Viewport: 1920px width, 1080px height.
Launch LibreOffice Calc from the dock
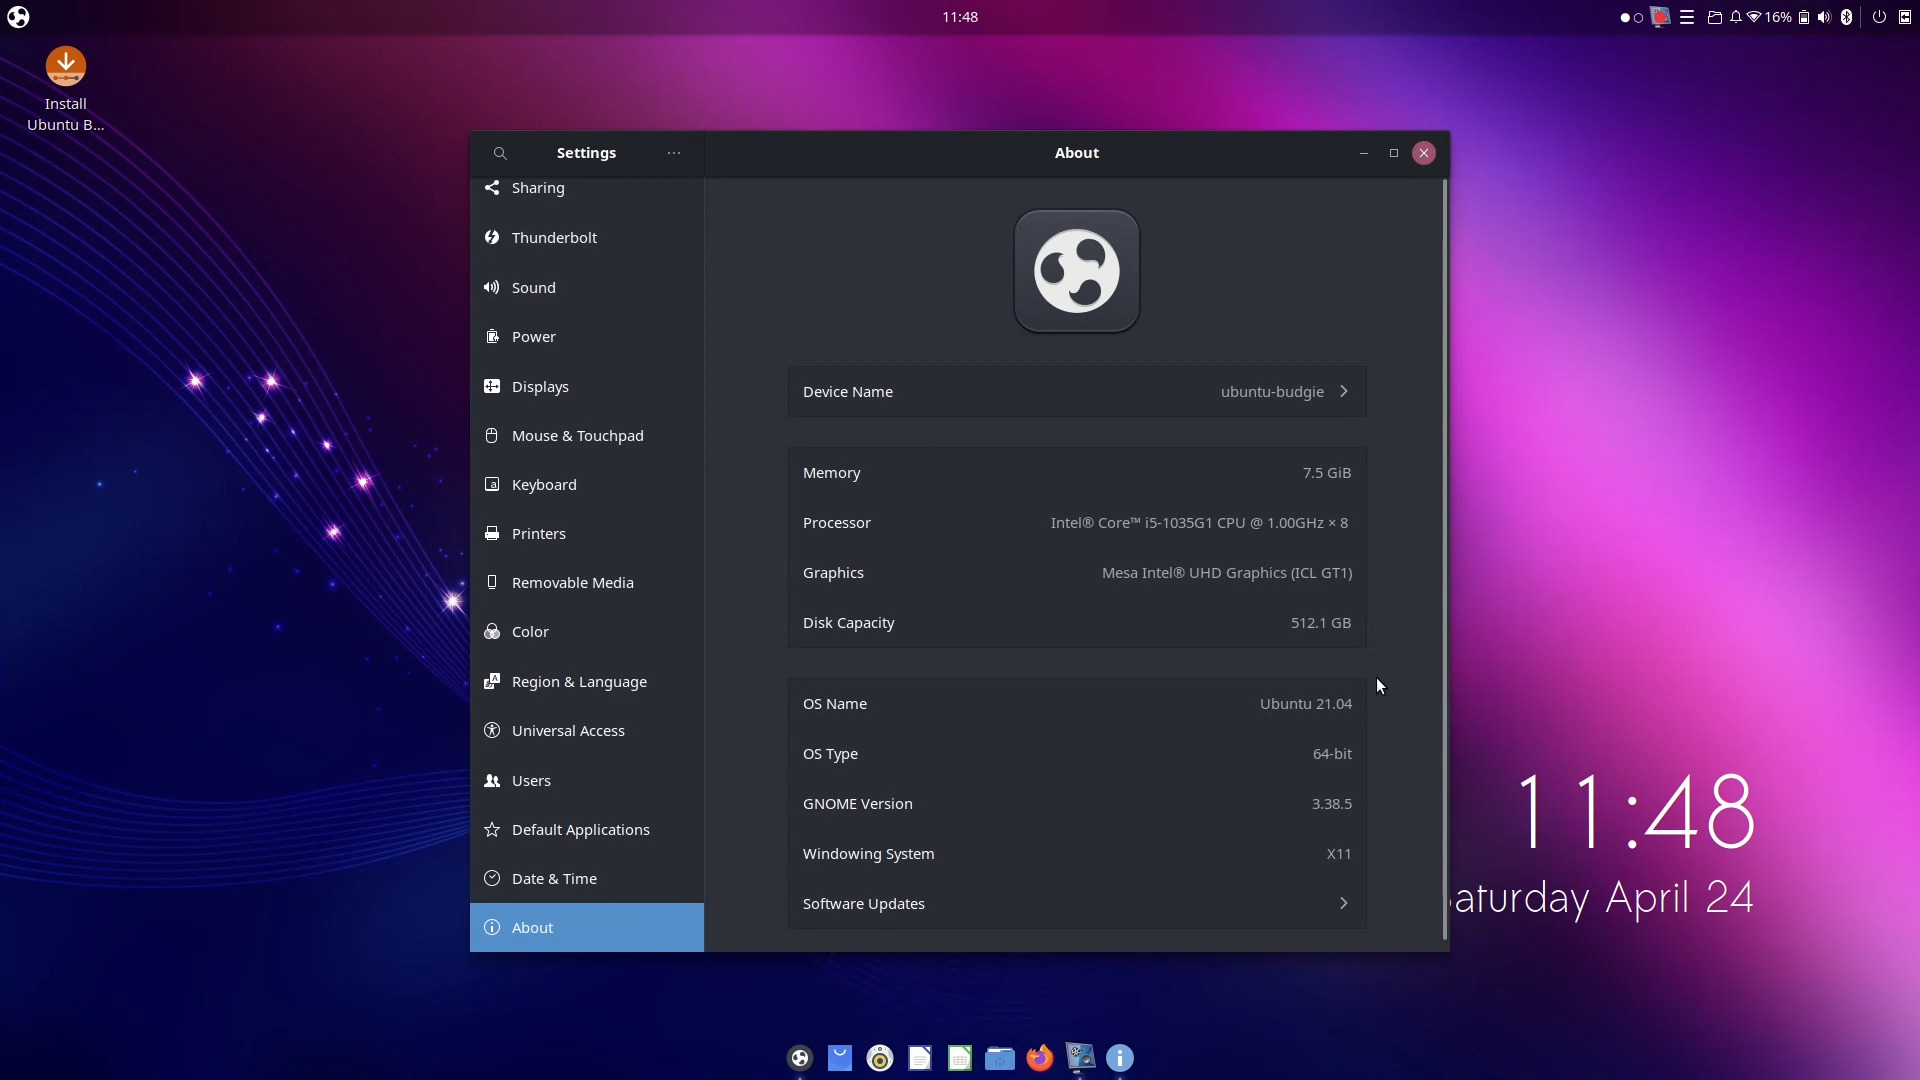[x=960, y=1058]
